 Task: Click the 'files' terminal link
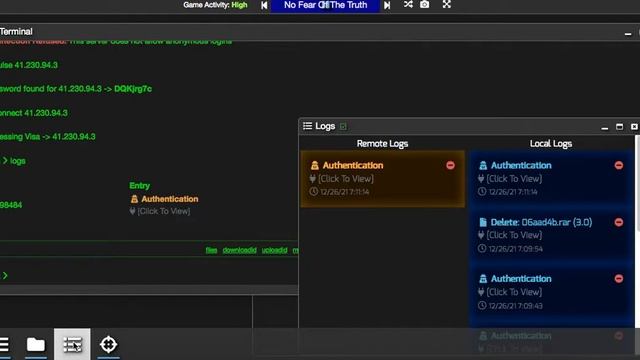click(x=211, y=250)
